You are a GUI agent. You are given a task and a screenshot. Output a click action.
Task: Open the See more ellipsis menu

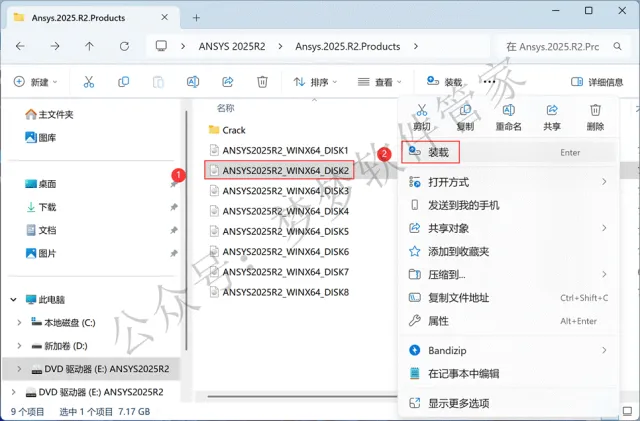click(x=489, y=82)
